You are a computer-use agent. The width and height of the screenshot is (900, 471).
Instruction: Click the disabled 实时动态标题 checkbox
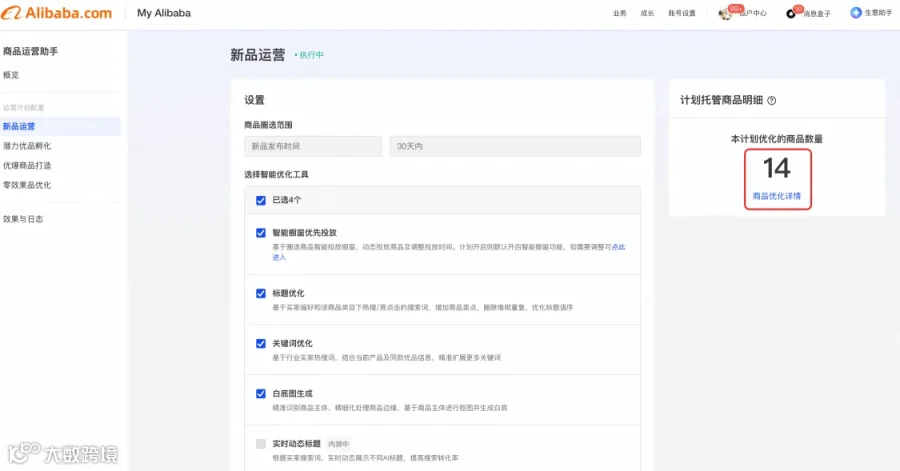coord(261,444)
